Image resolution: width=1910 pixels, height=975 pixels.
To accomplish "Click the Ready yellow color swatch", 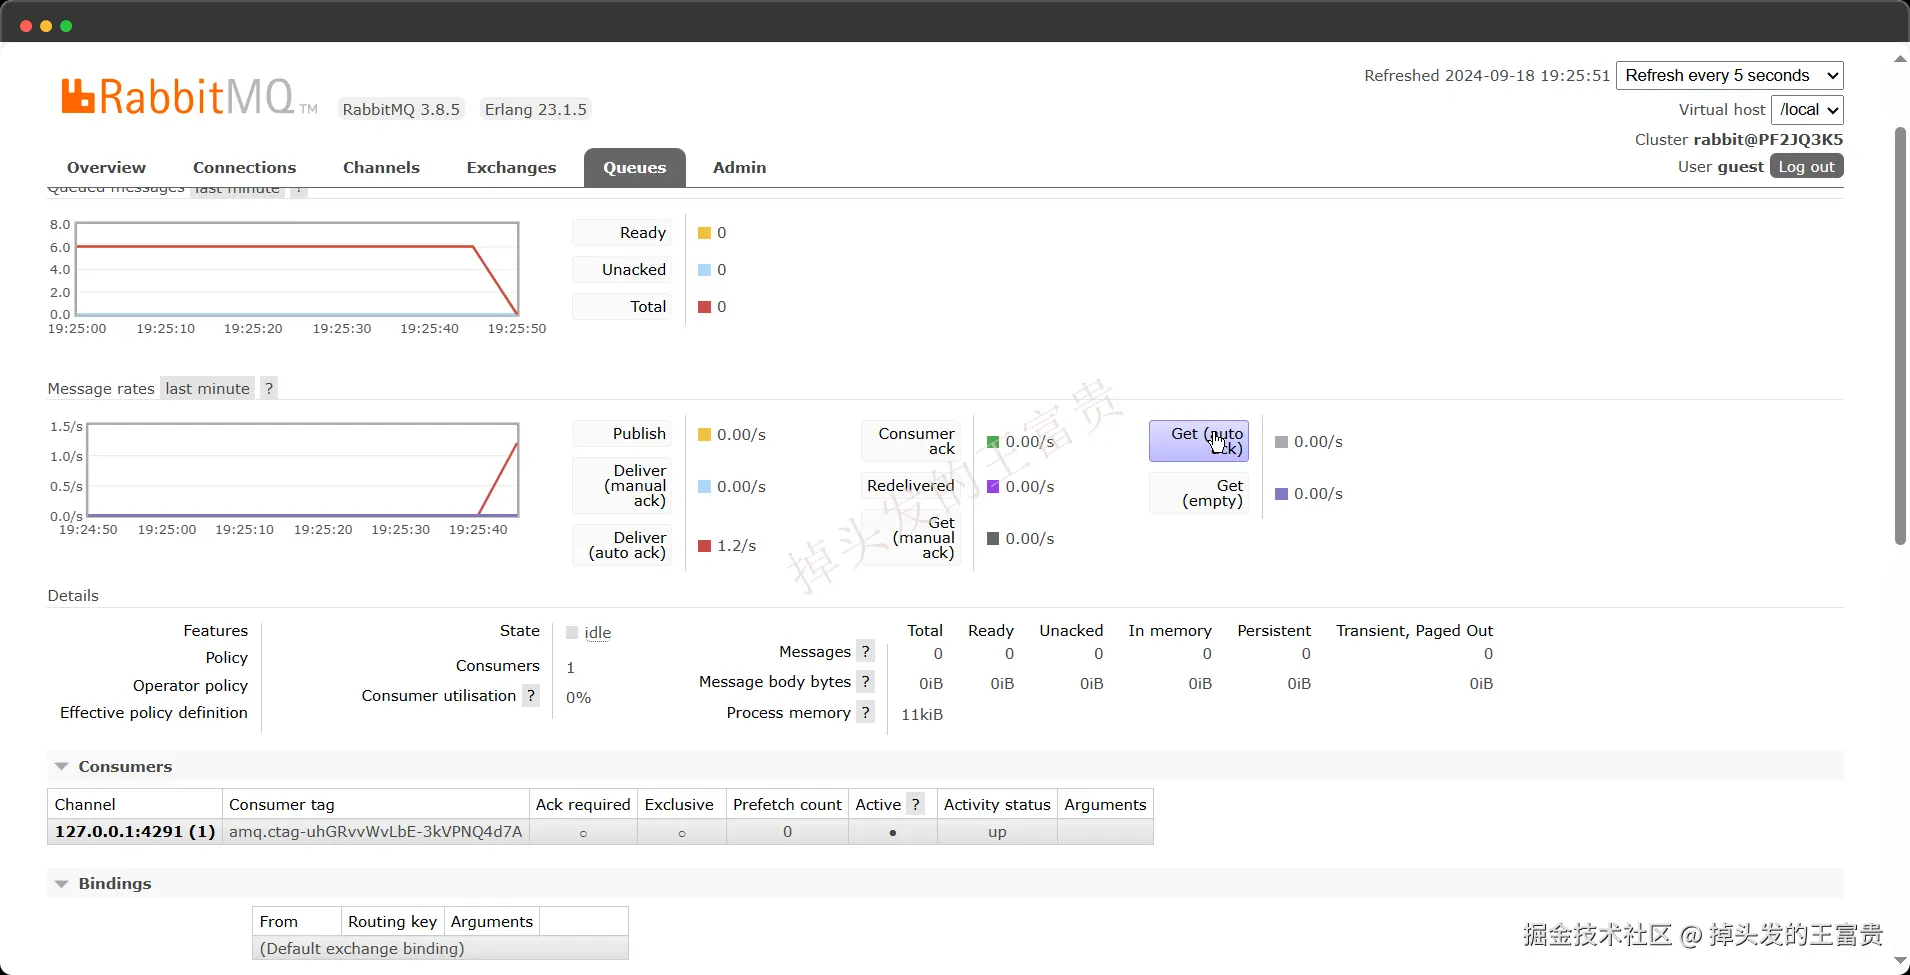I will [x=704, y=233].
